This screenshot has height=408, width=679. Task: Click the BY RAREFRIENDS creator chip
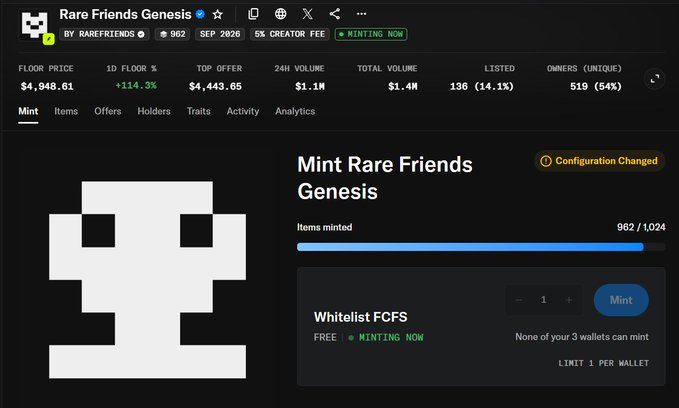click(104, 34)
